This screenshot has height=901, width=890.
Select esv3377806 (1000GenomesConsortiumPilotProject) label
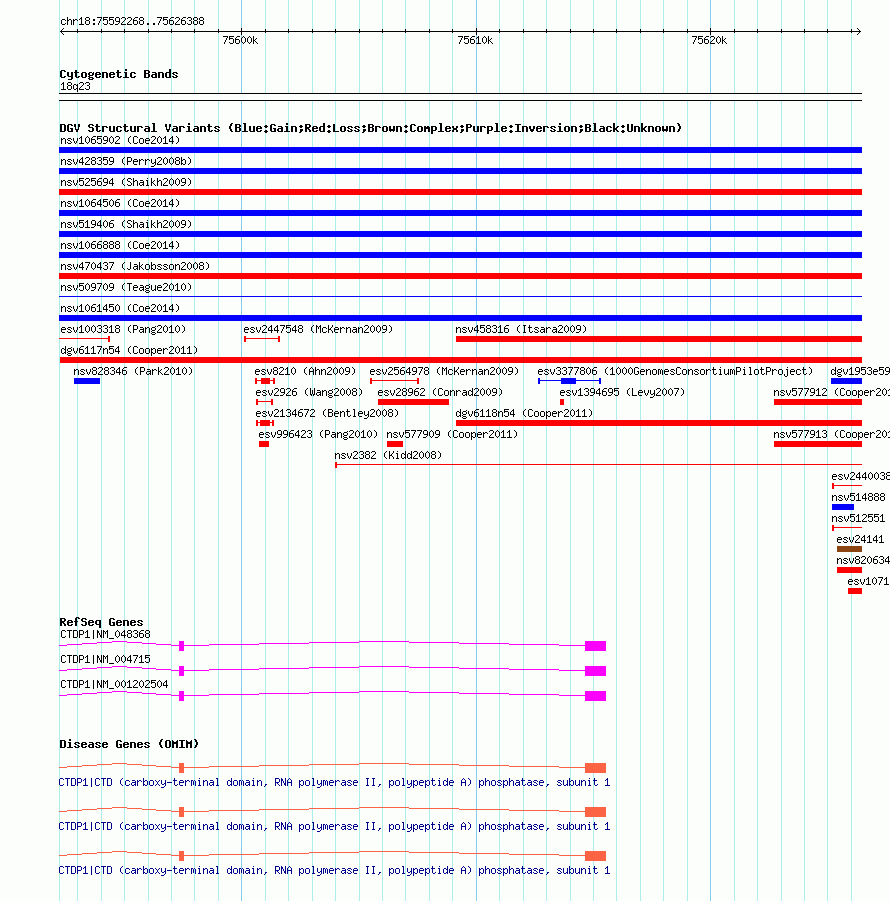[x=675, y=371]
